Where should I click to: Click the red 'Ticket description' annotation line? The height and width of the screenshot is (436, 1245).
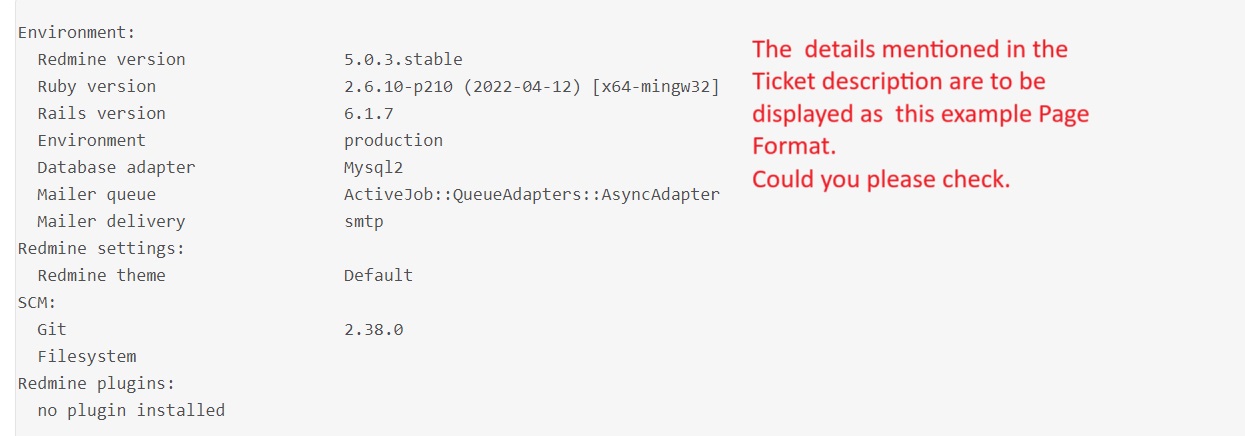tap(899, 82)
